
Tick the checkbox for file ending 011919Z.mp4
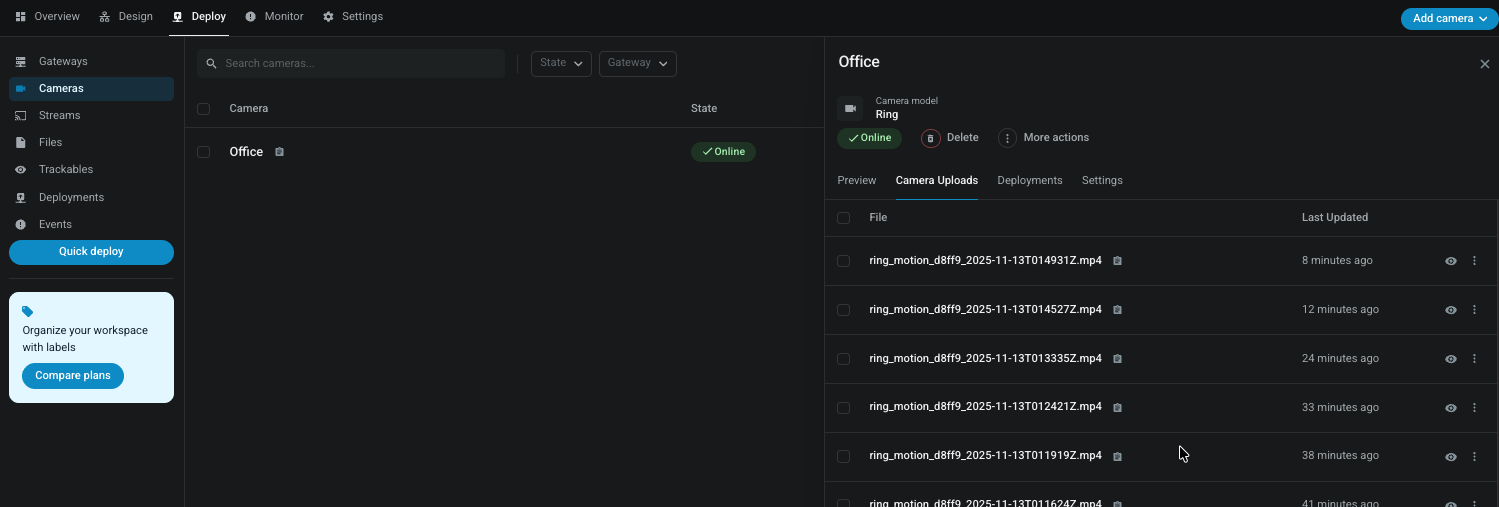(844, 456)
